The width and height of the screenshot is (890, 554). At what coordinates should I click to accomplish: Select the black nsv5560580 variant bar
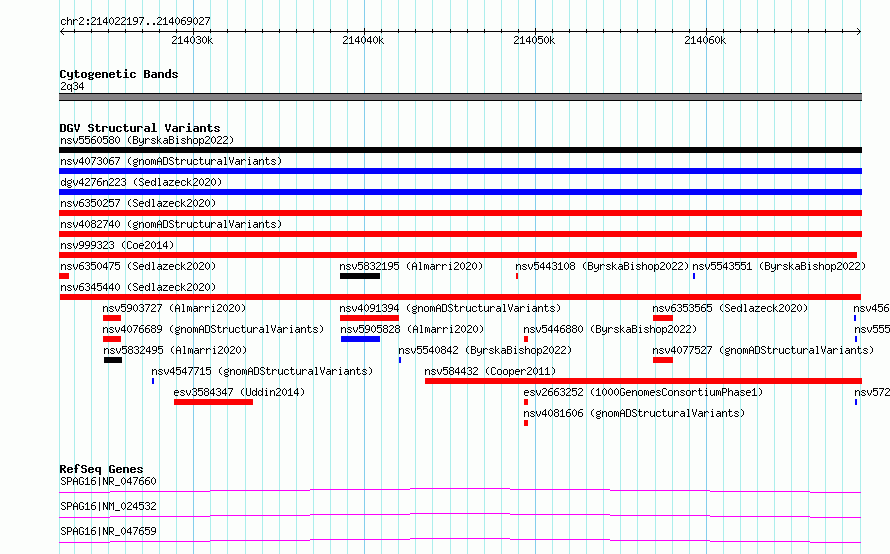[460, 150]
